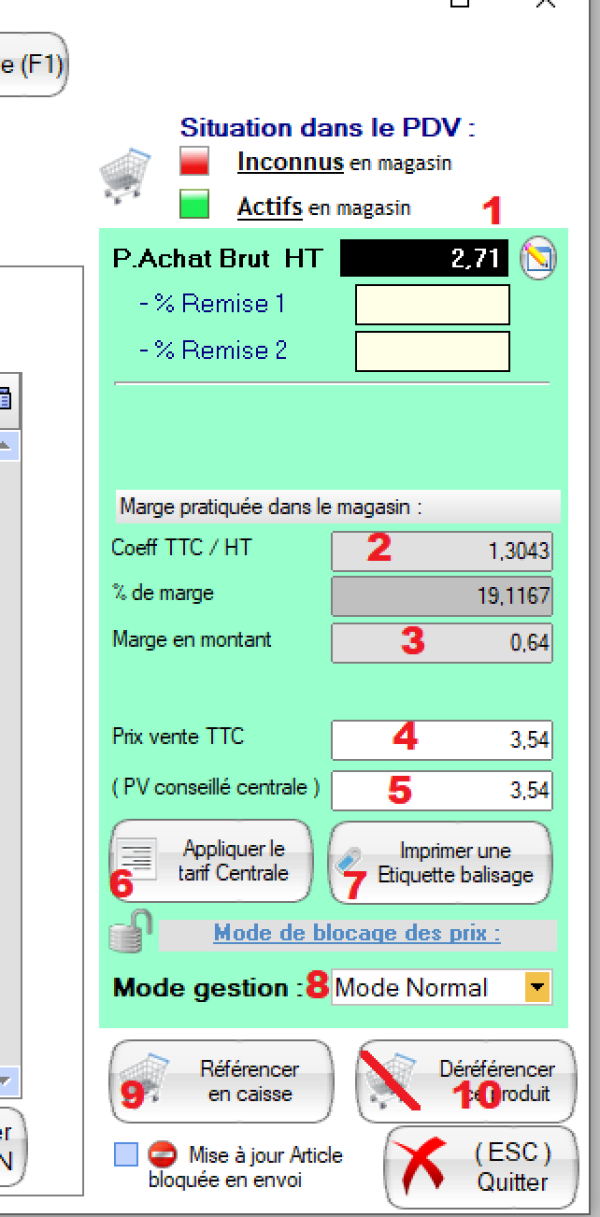Open the Mode gestion dropdown
The width and height of the screenshot is (600, 1217).
click(x=538, y=988)
